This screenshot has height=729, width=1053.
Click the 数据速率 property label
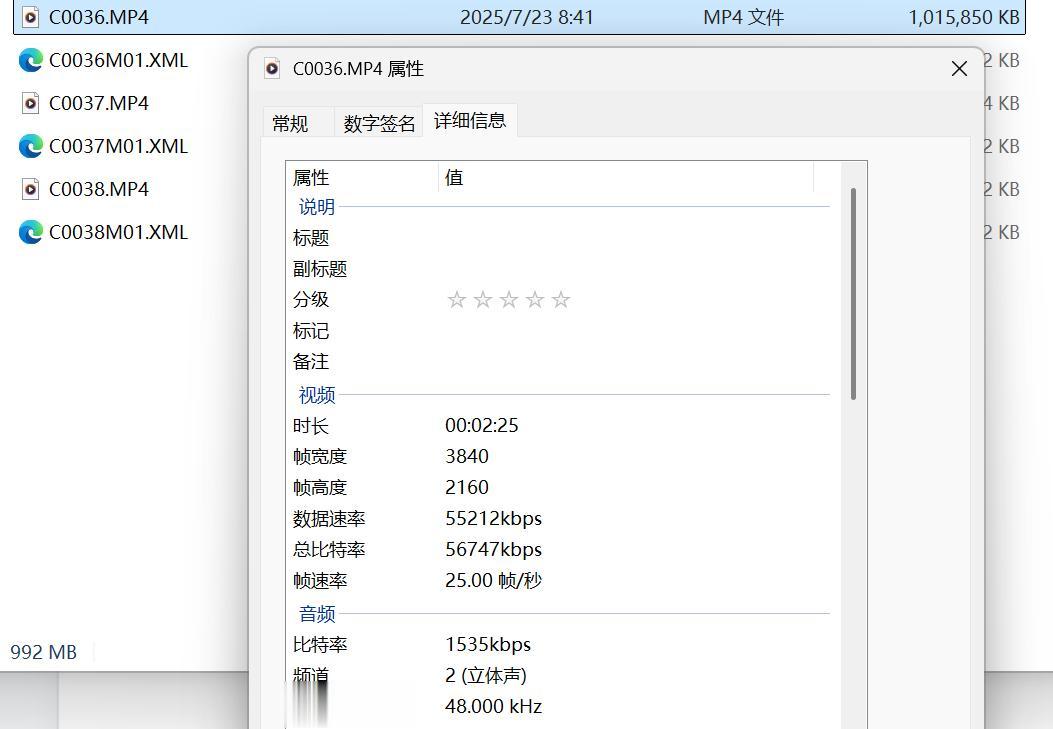(329, 519)
